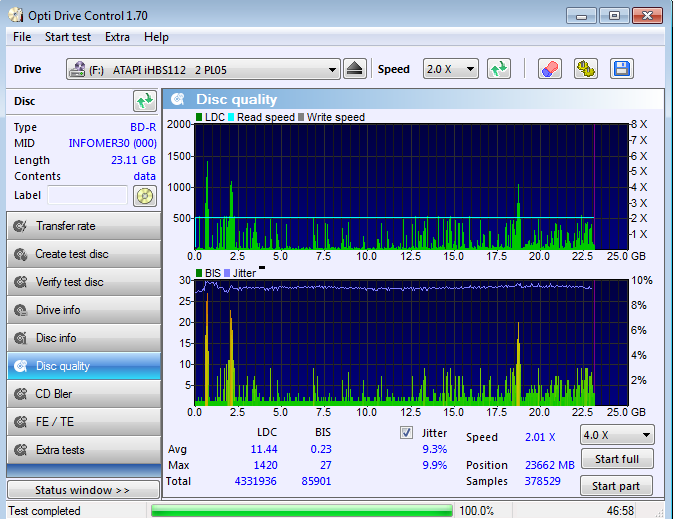The width and height of the screenshot is (675, 519).
Task: Click the BIS max value 27
Action: (326, 465)
